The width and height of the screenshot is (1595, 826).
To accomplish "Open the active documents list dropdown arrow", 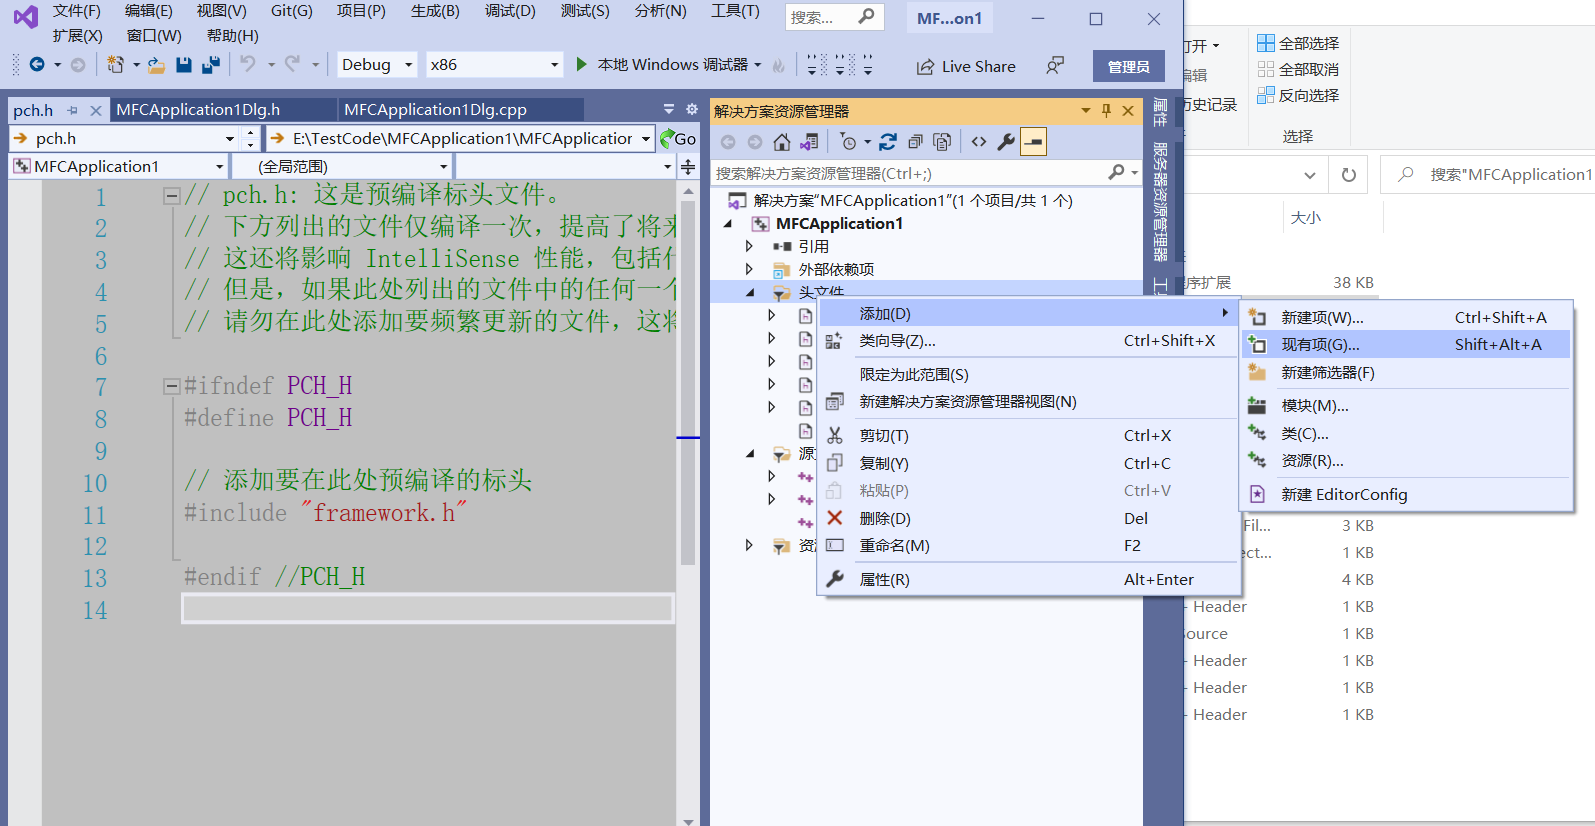I will tap(669, 109).
